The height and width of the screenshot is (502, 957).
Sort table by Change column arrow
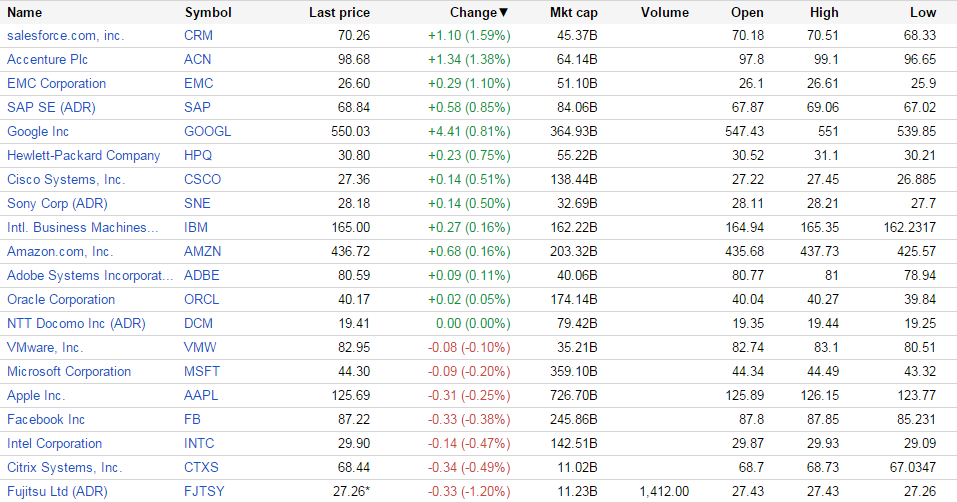[503, 13]
